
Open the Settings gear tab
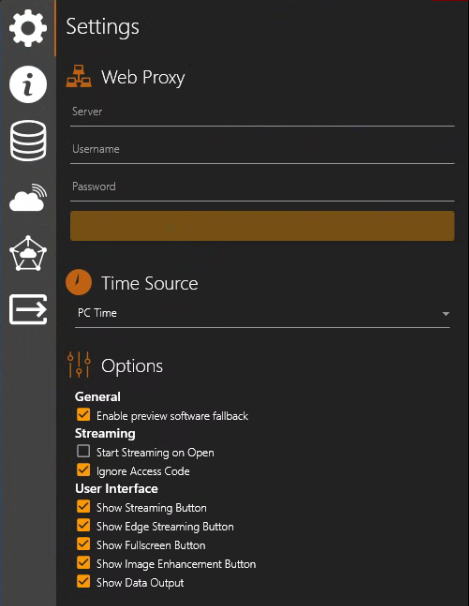tap(28, 28)
